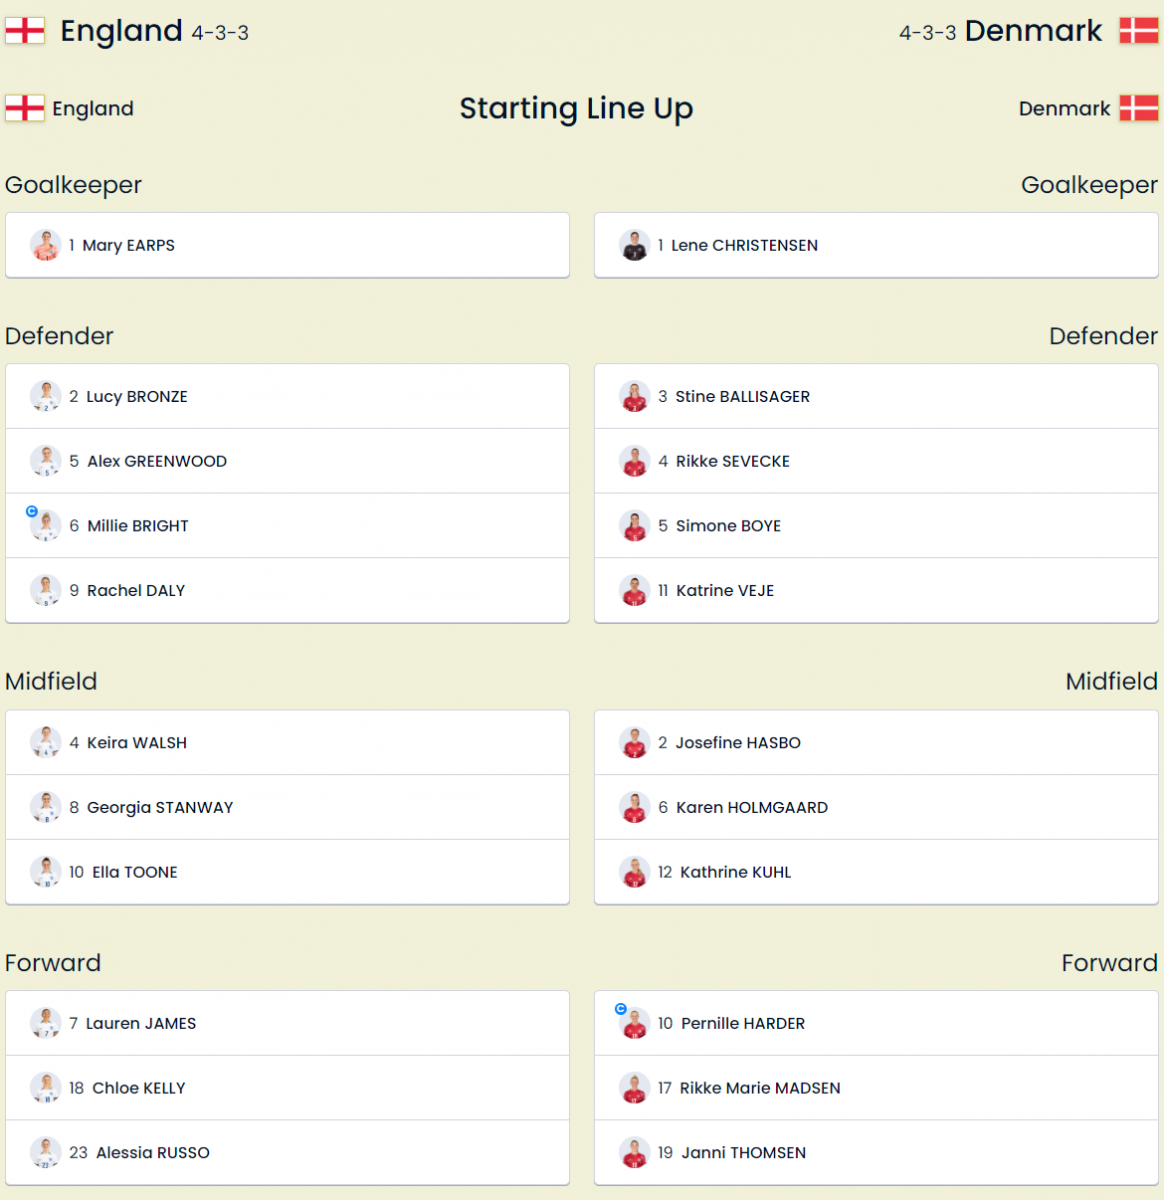The width and height of the screenshot is (1164, 1200).
Task: Select Karen Holmgaard midfield entry
Action: coord(876,807)
